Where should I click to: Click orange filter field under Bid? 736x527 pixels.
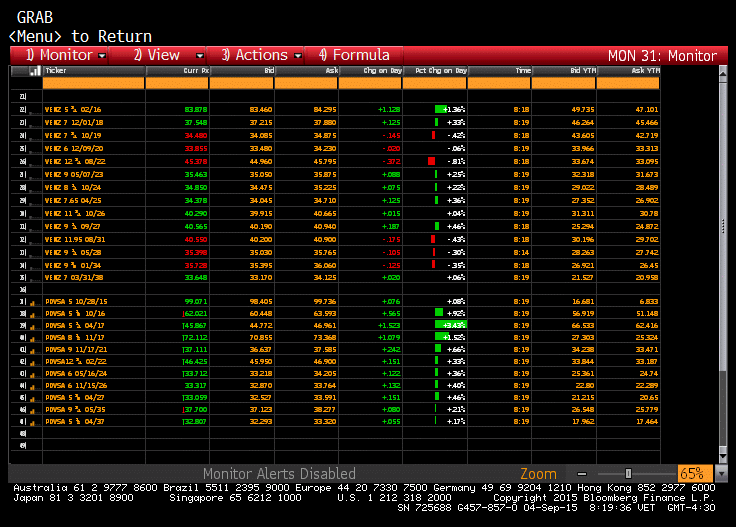241,83
